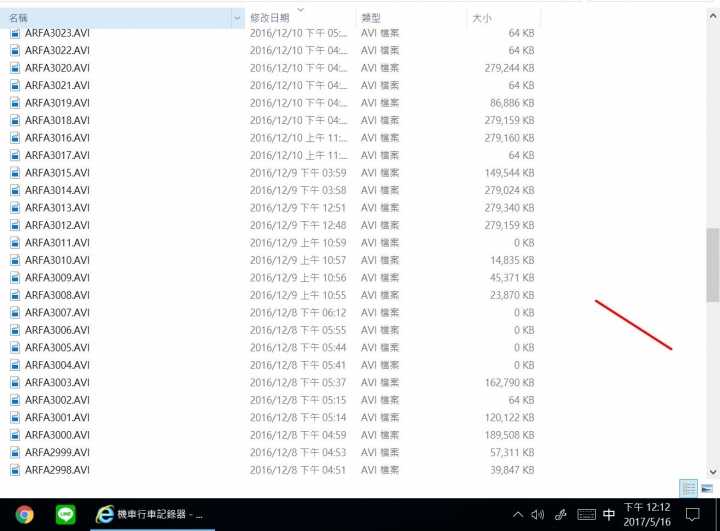Open the LINE app on the taskbar
Viewport: 720px width, 531px height.
[66, 514]
